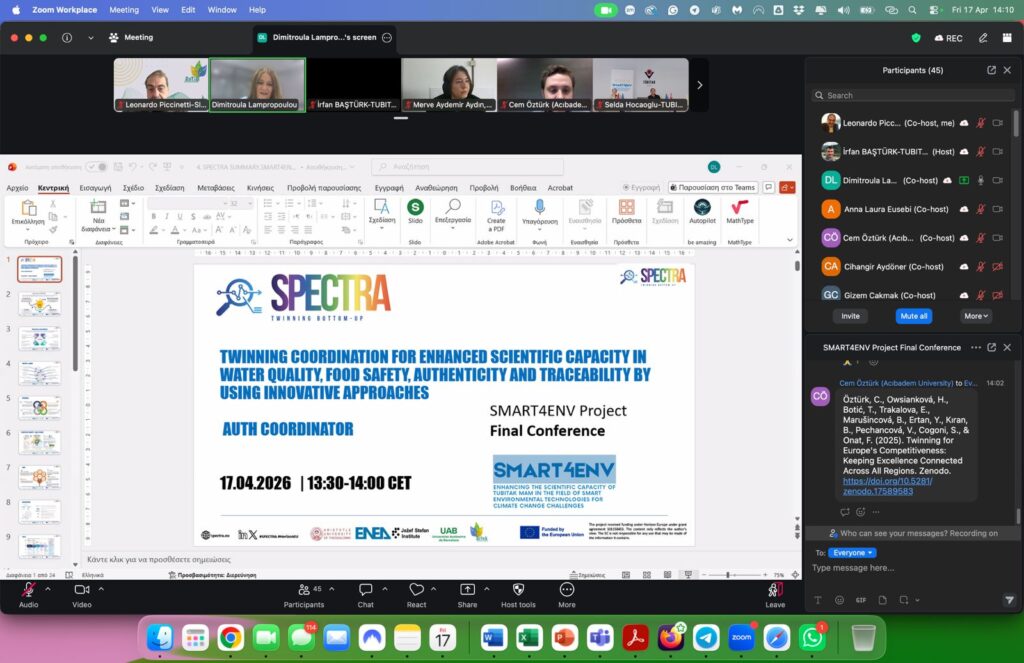Switch to the Σχεδίαση ribbon tab
Image resolution: width=1024 pixels, height=663 pixels.
pos(169,187)
